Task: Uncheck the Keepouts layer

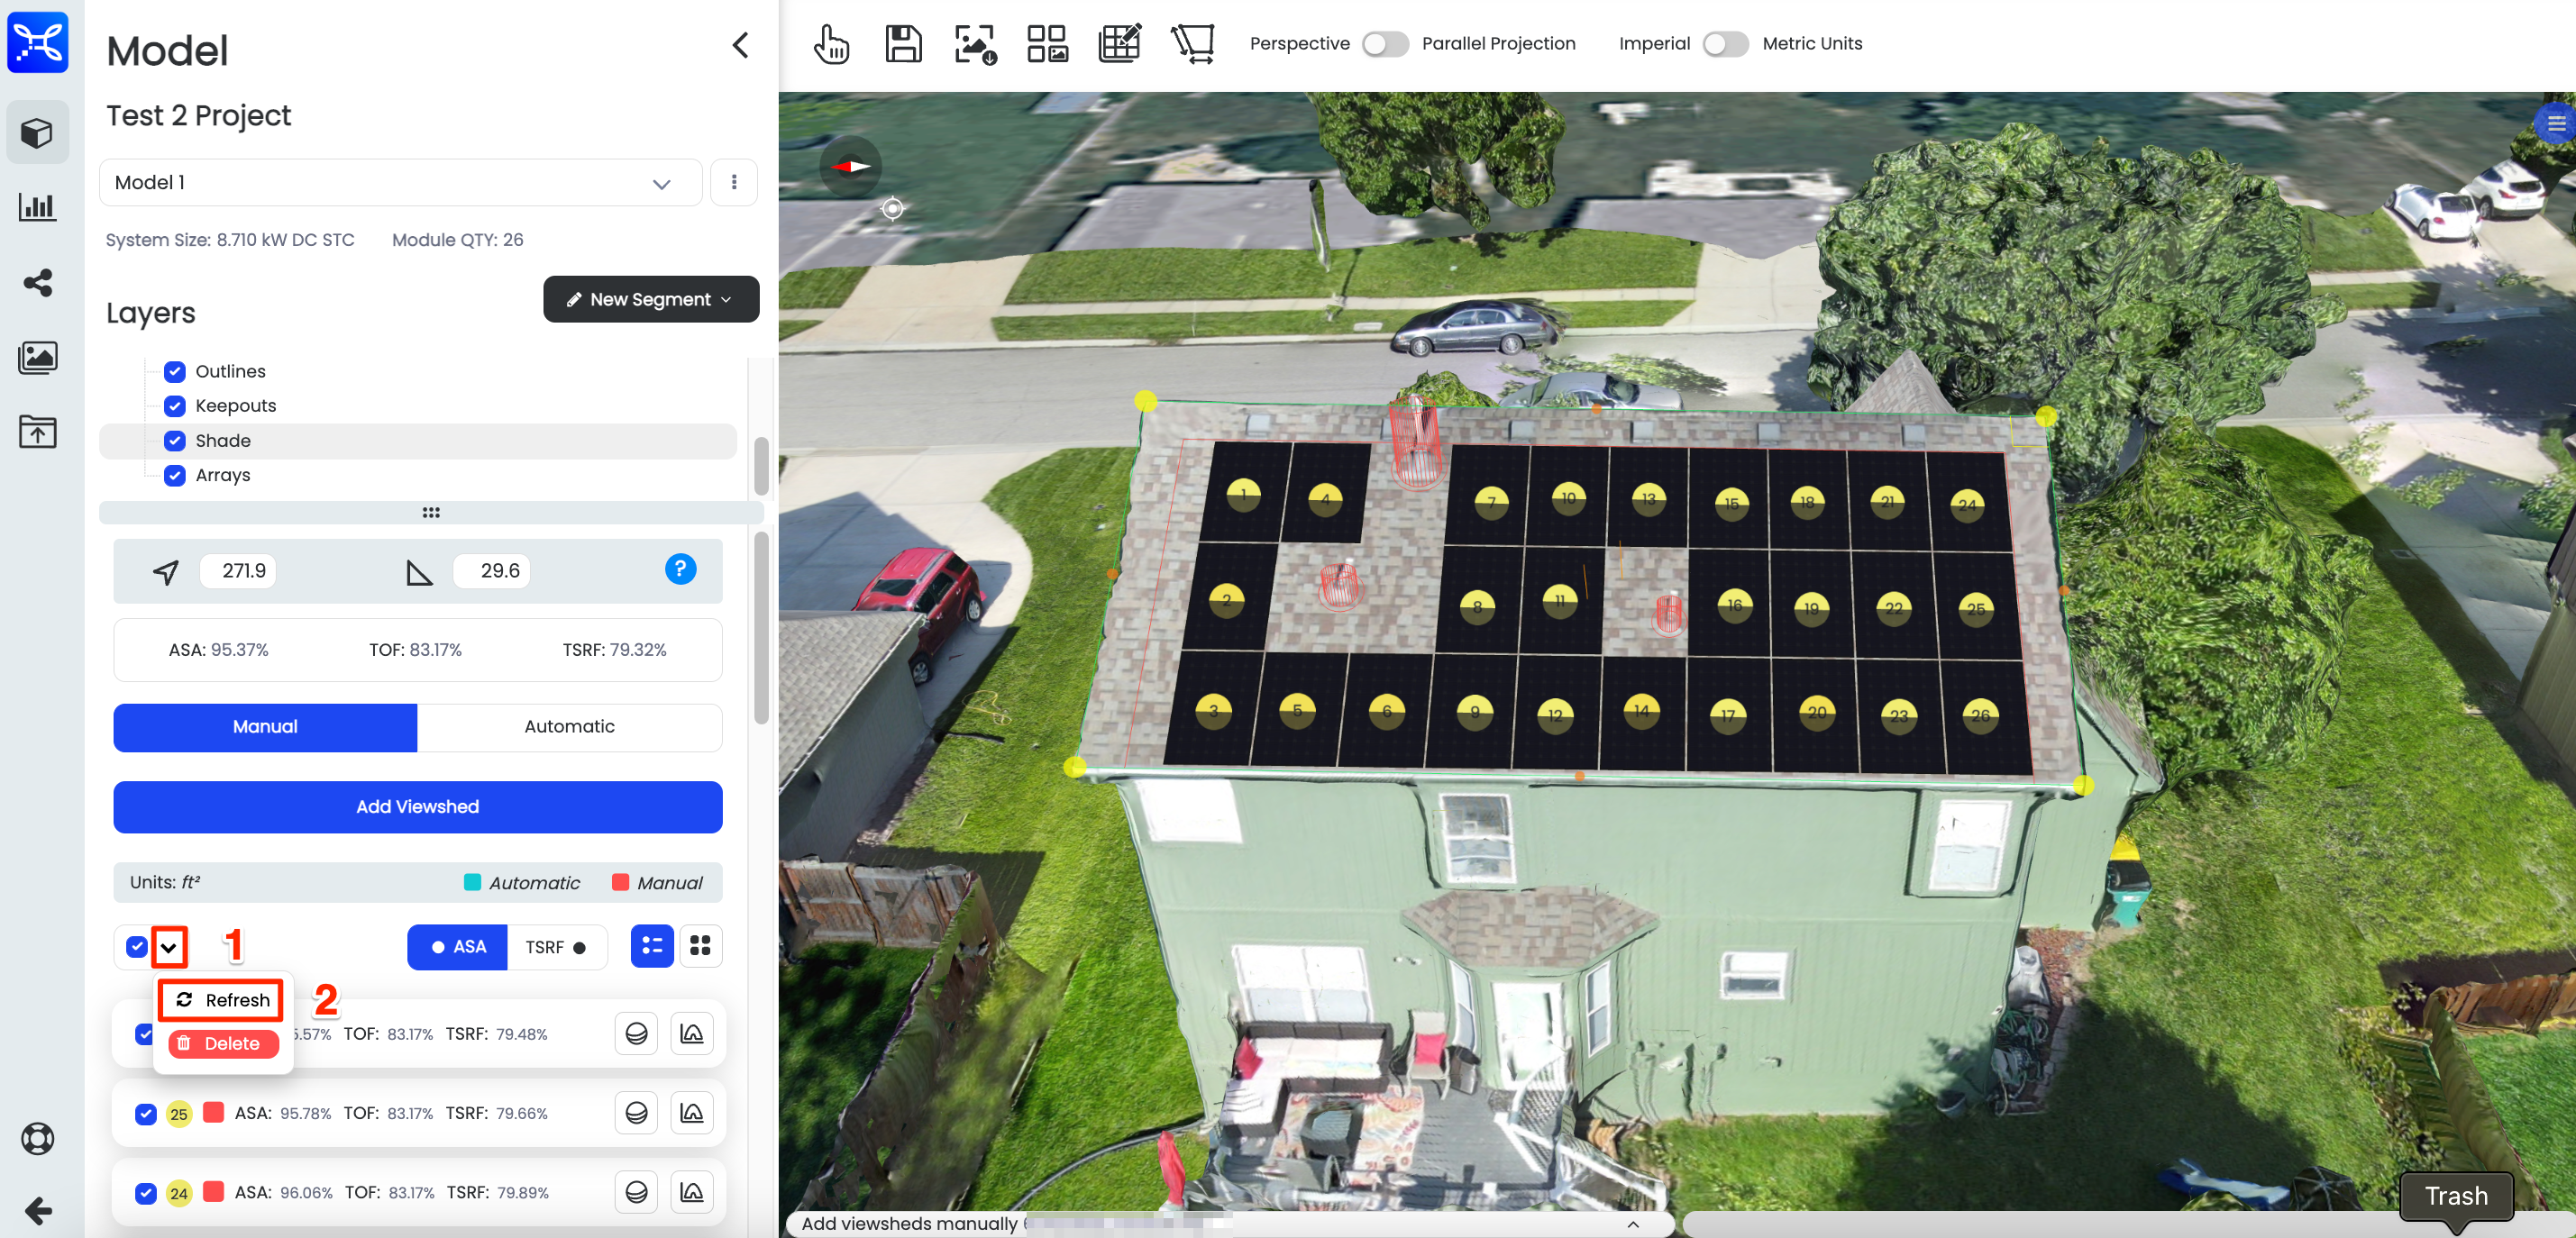Action: [x=175, y=405]
